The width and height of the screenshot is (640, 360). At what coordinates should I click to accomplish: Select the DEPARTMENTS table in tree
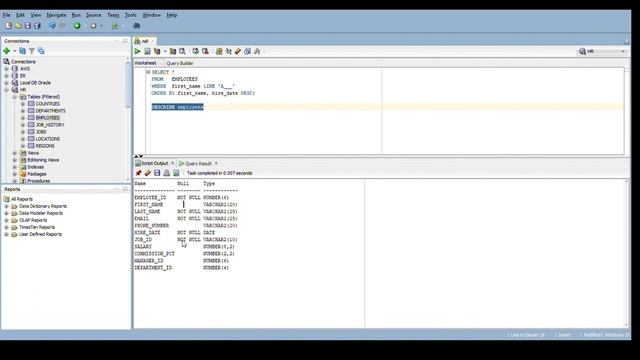pos(51,111)
